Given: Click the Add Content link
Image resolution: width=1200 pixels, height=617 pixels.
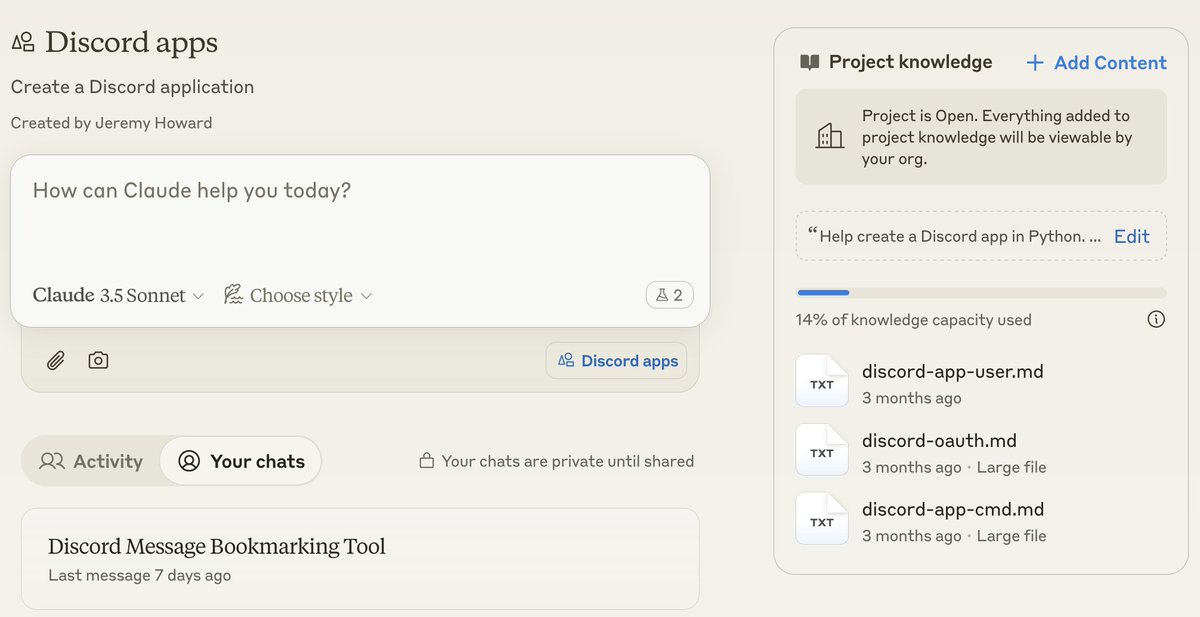Looking at the screenshot, I should (x=1096, y=63).
